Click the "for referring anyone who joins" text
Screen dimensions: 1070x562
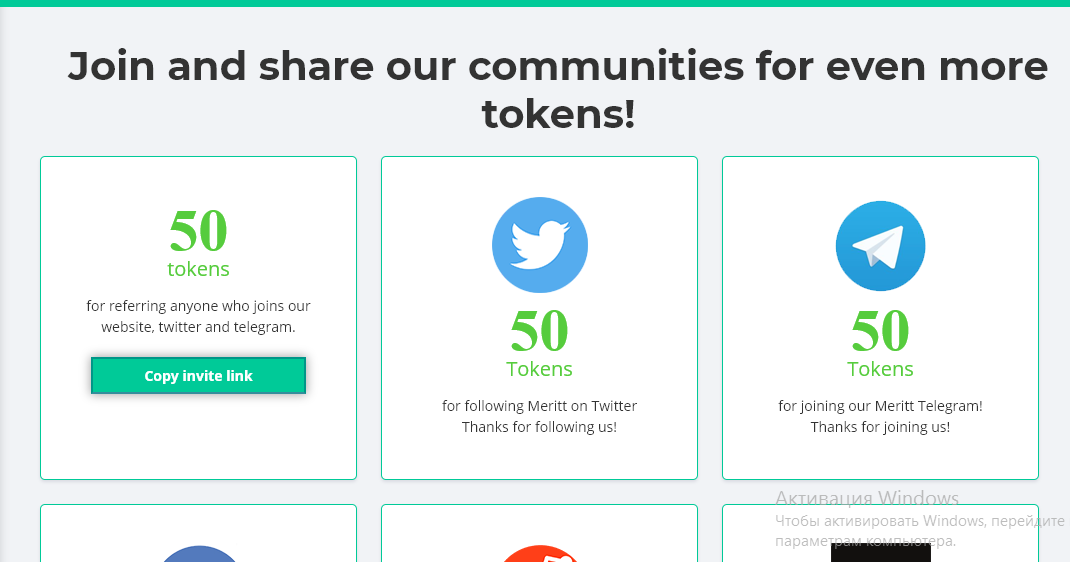(198, 306)
